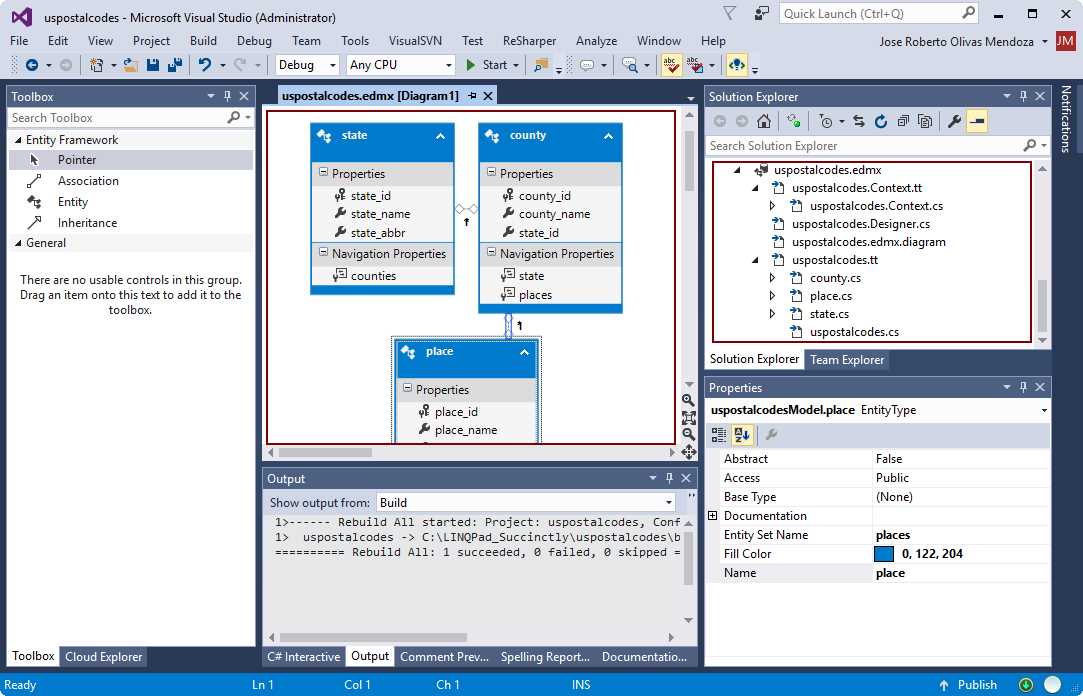Switch to the Team Explorer tab
The image size is (1083, 696).
(847, 360)
